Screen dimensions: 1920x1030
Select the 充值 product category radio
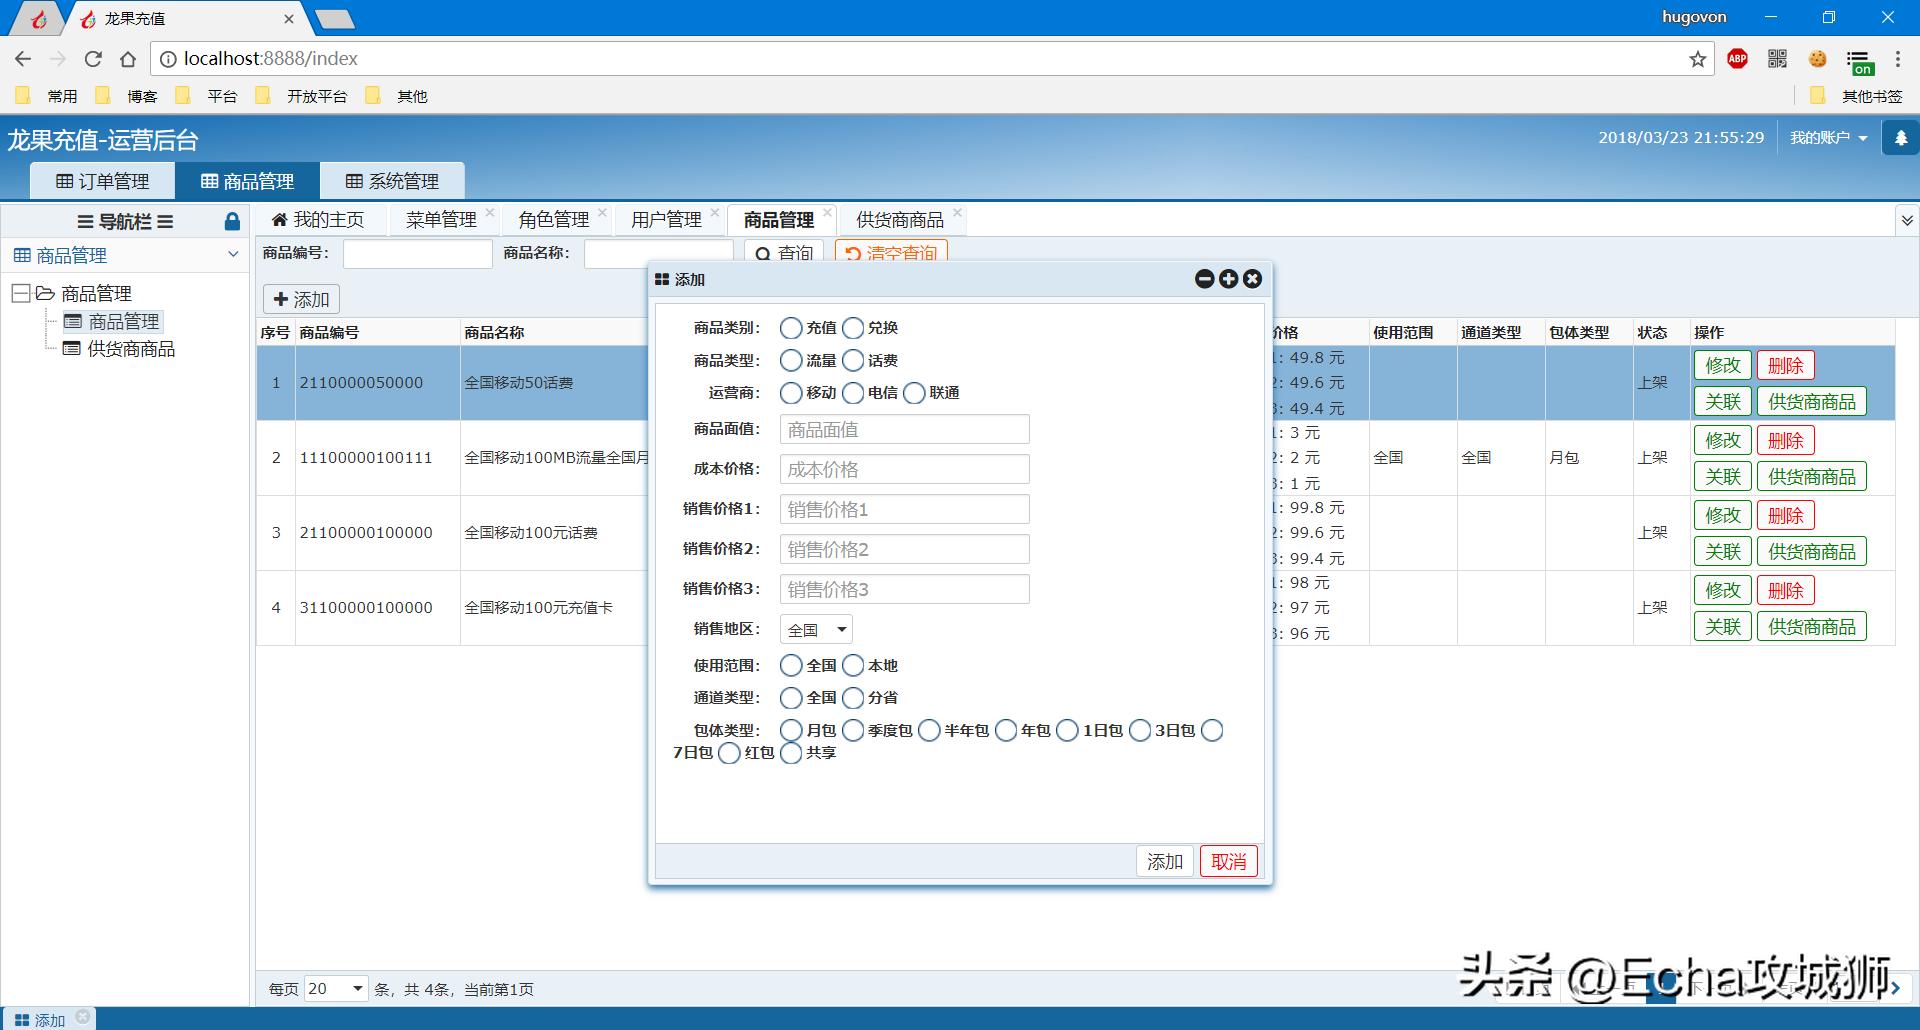click(791, 328)
